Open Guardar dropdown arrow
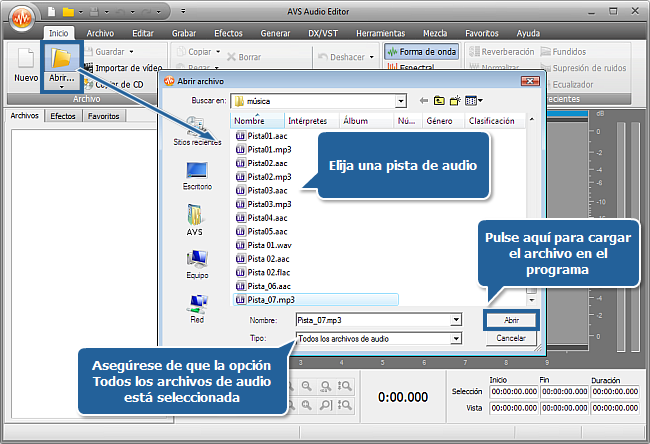 (x=131, y=52)
